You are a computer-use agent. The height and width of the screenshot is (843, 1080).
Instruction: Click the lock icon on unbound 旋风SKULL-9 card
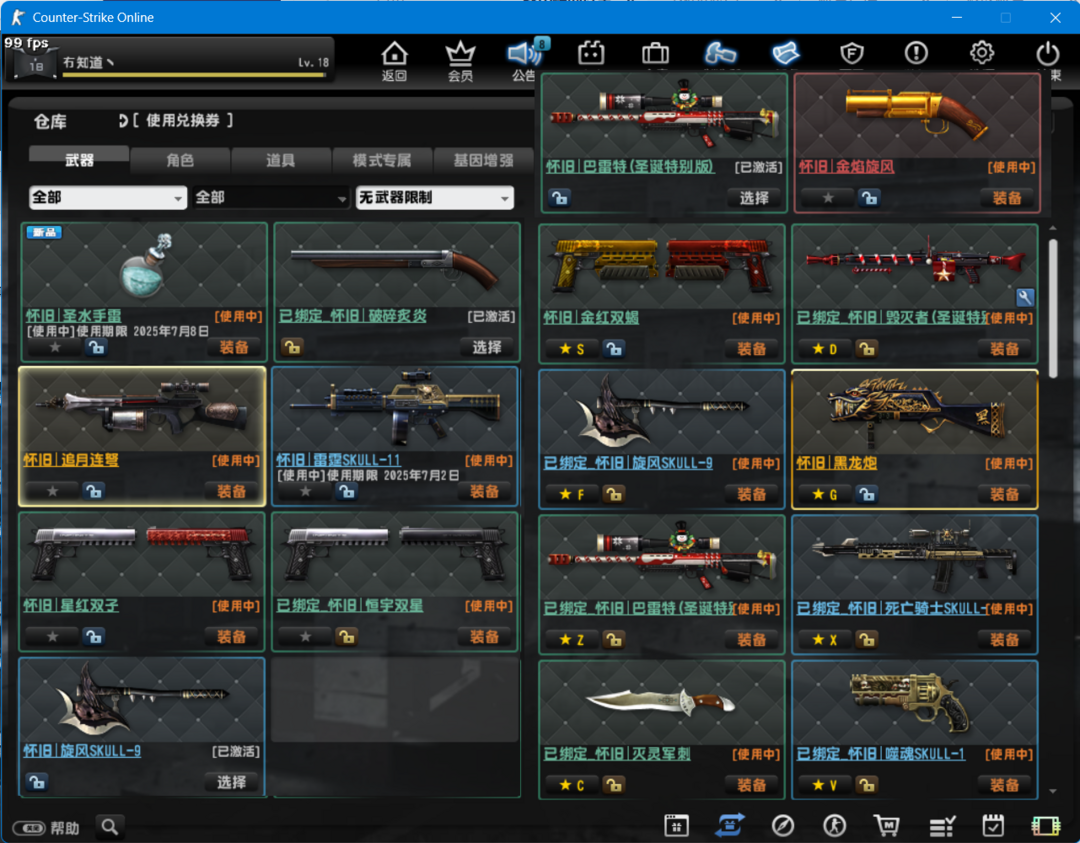(x=37, y=782)
